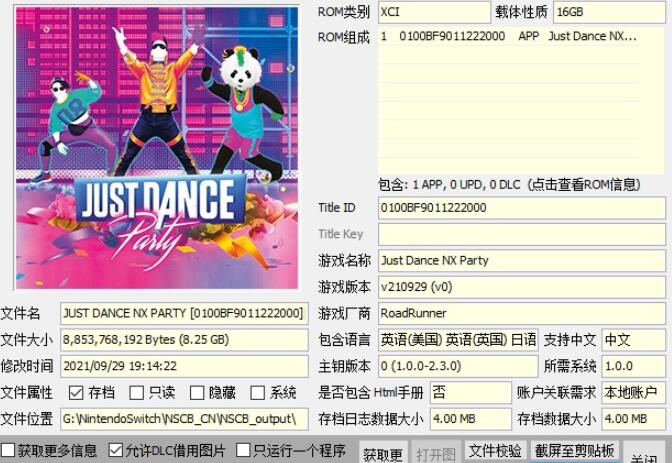
Task: Click the 文件名 field JUST DANCE NX PARTY
Action: 184,313
